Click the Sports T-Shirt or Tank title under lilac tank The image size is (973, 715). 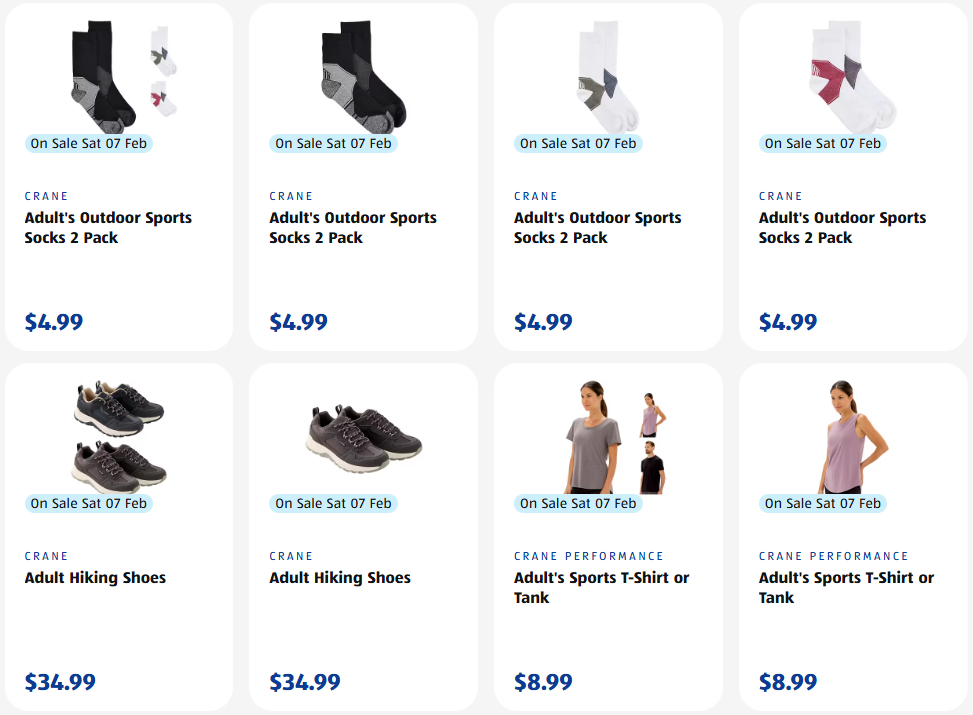[846, 588]
